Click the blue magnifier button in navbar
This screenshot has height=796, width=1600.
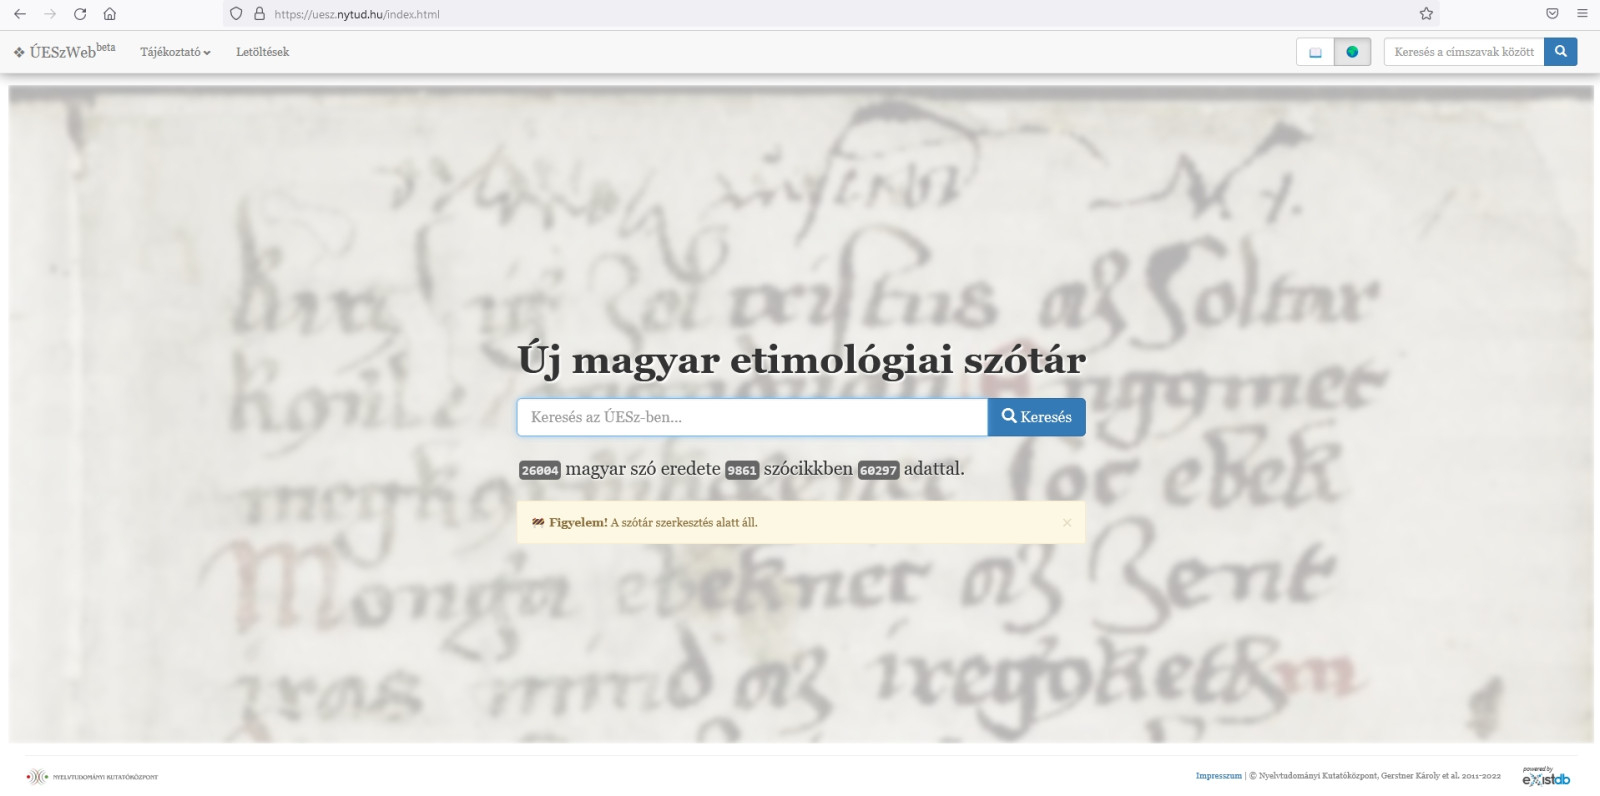(x=1560, y=52)
